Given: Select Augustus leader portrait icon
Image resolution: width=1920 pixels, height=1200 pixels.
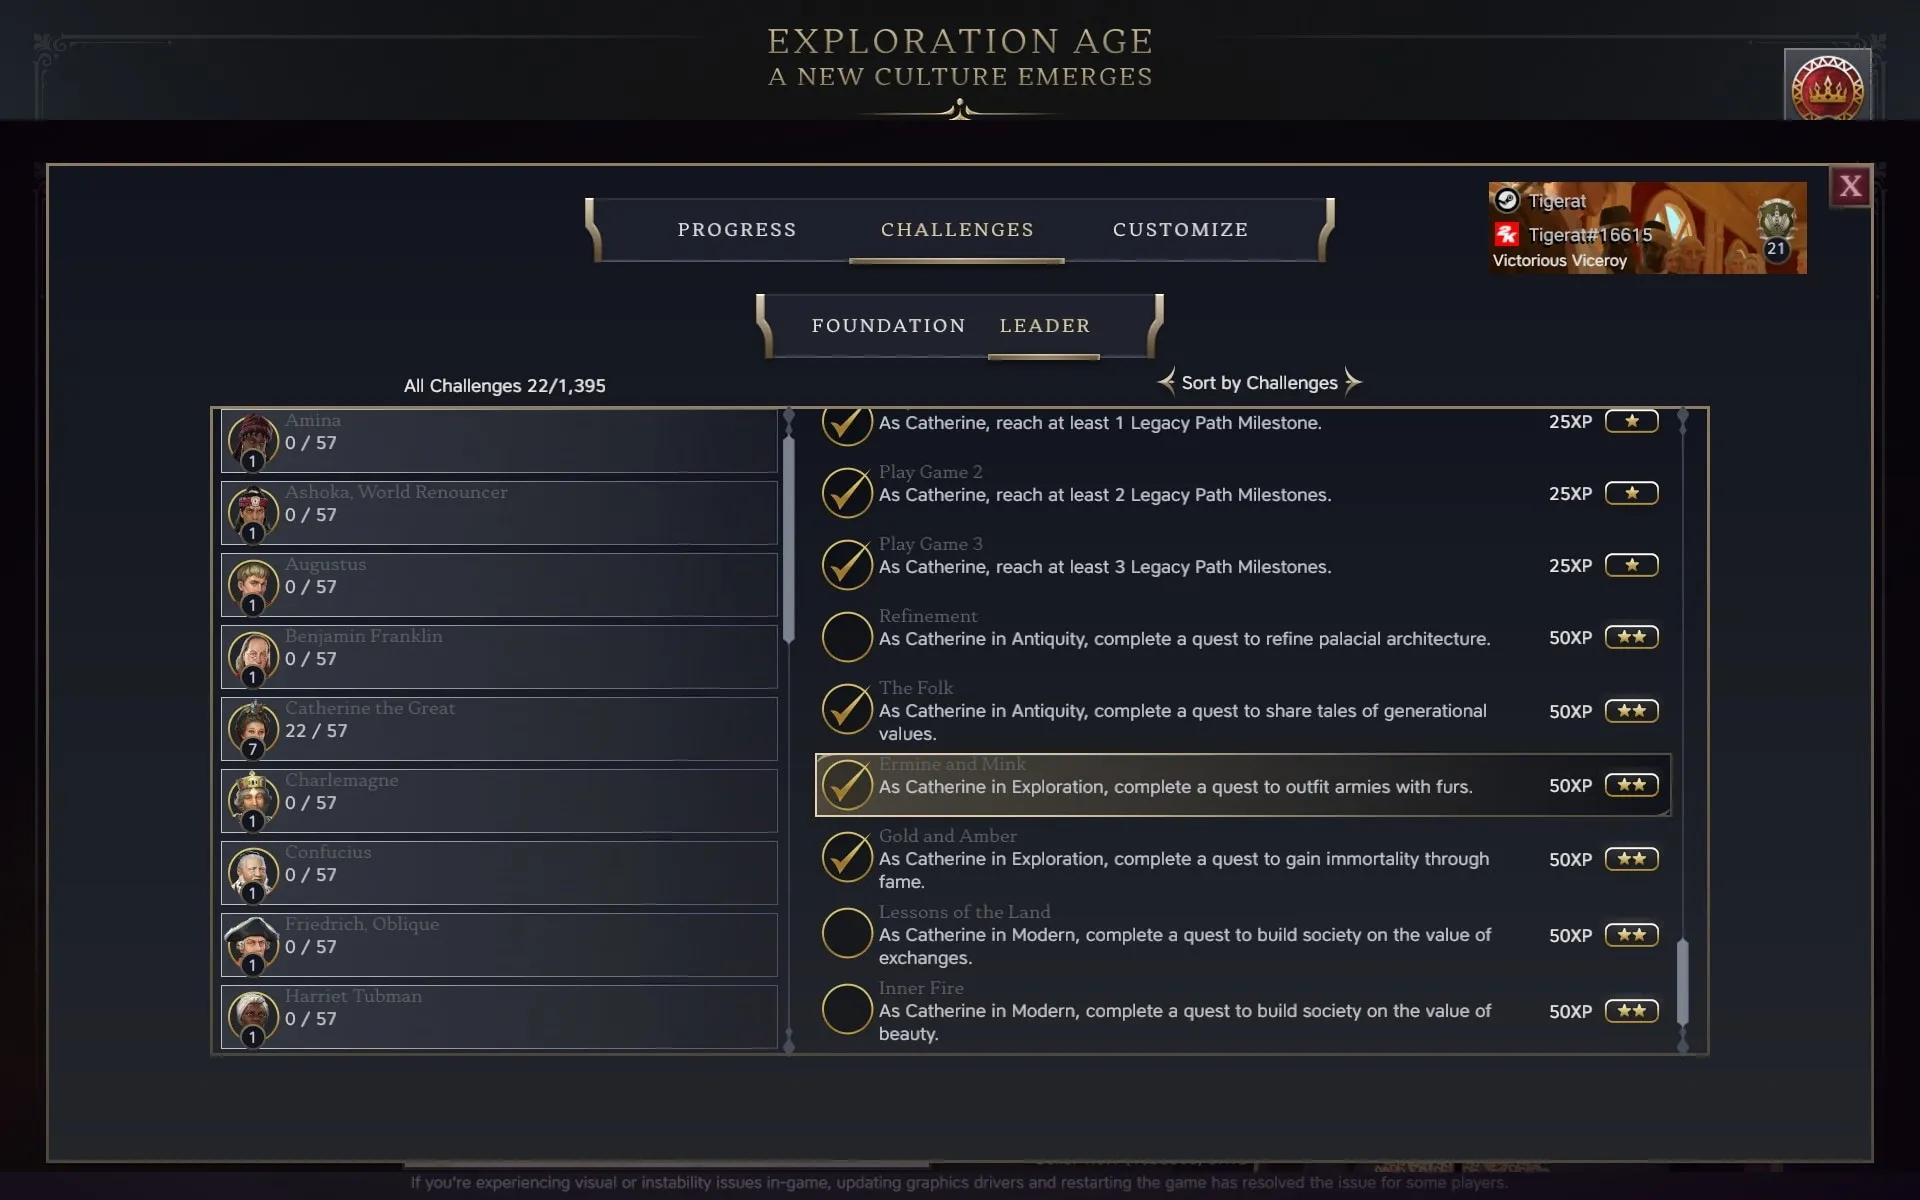Looking at the screenshot, I should (x=253, y=583).
